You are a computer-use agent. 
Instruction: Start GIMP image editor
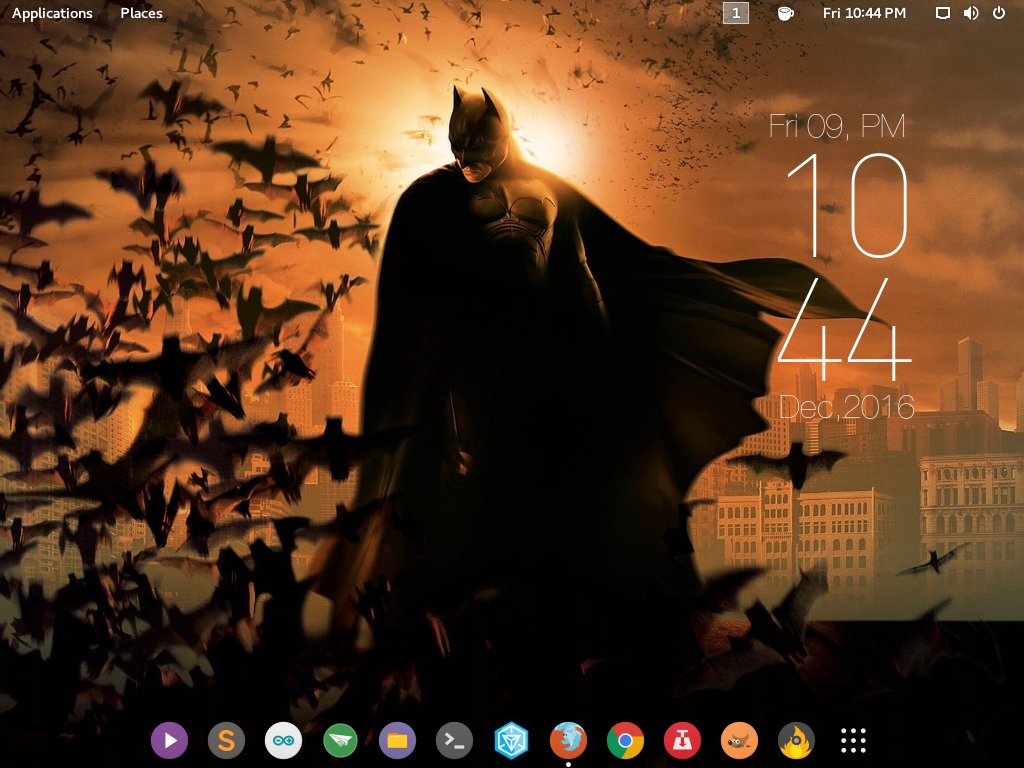pos(739,740)
